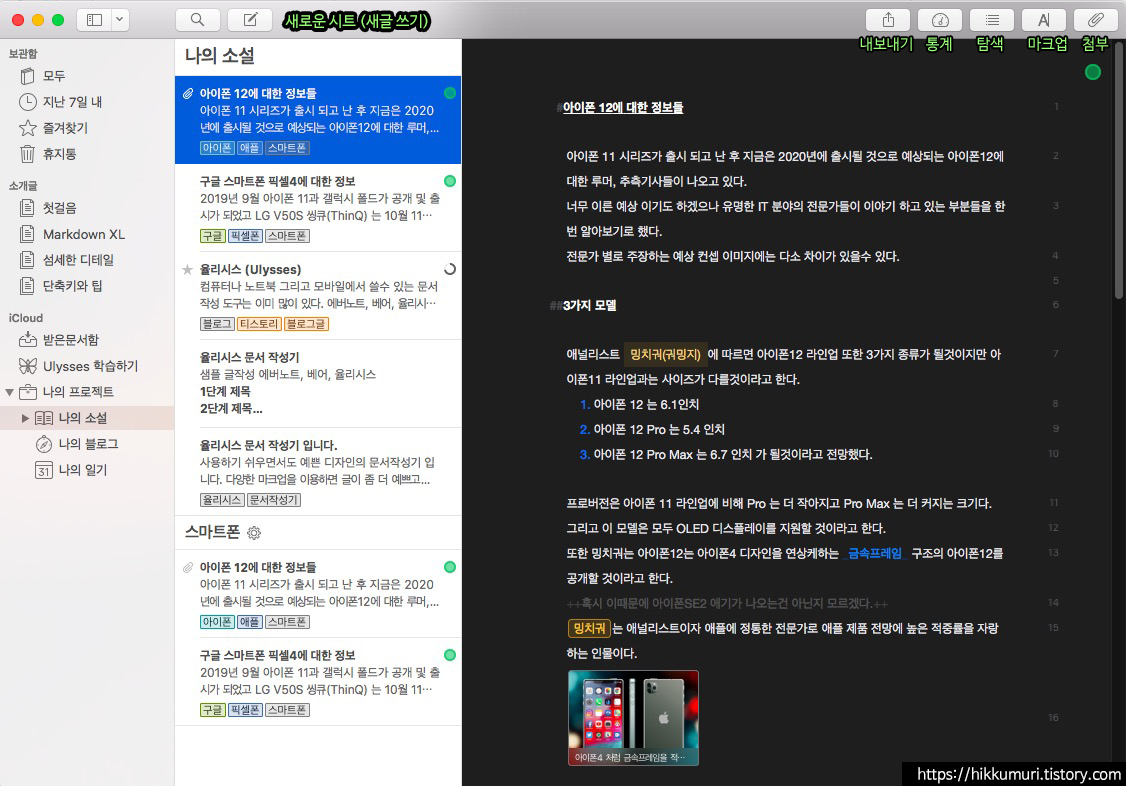Open the attachments paperclip icon
This screenshot has width=1126, height=786.
1095,20
